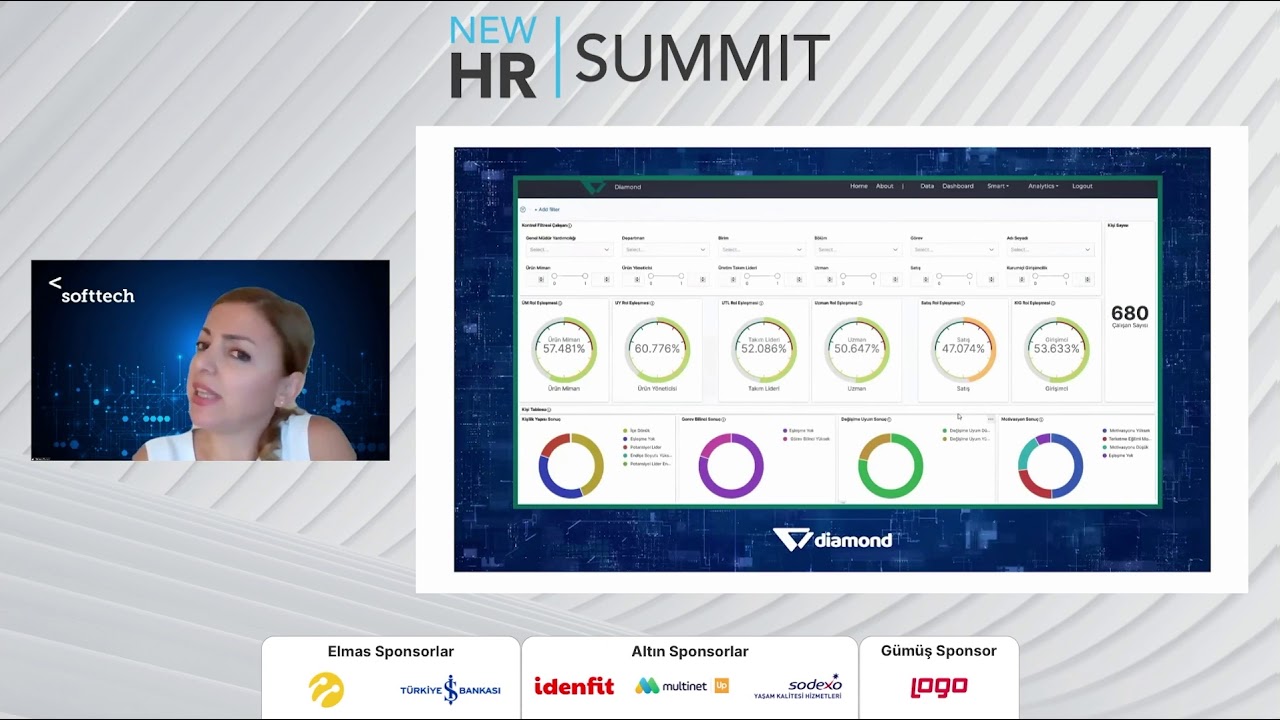Viewport: 1280px width, 720px height.
Task: Click the softtech logo on the speaker video
Action: pos(92,291)
